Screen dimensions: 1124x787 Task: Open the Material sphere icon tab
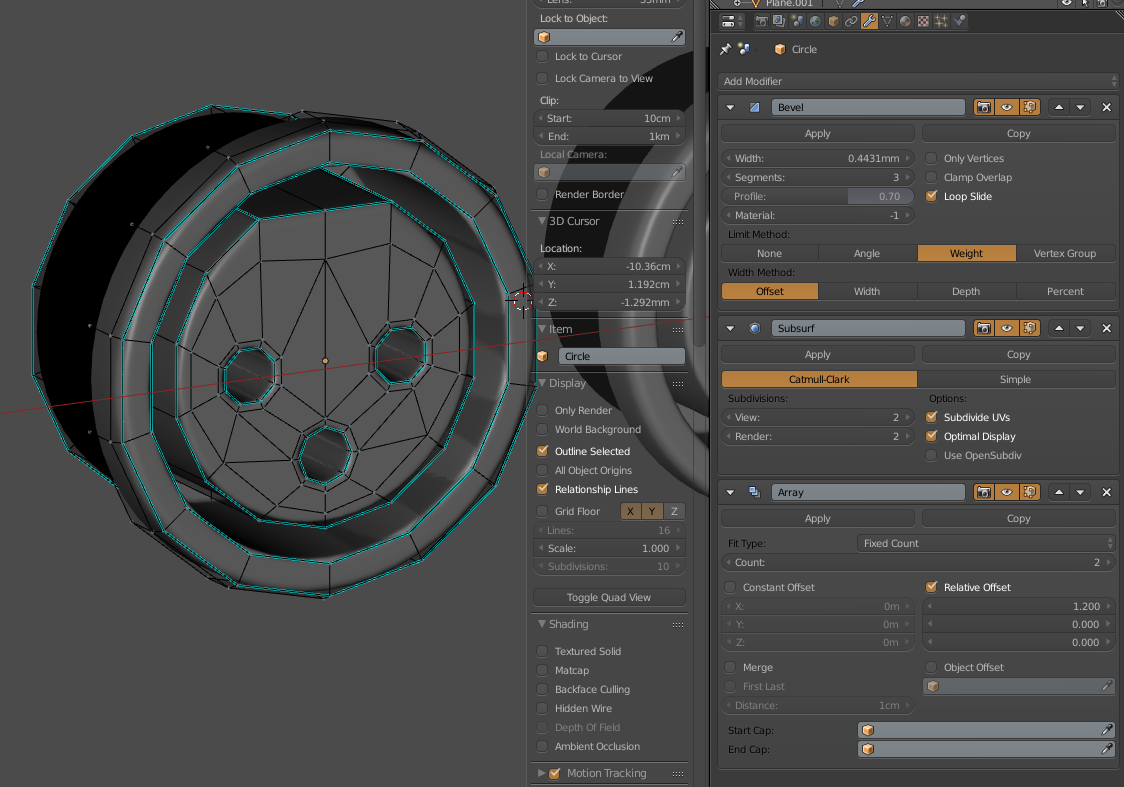[905, 22]
